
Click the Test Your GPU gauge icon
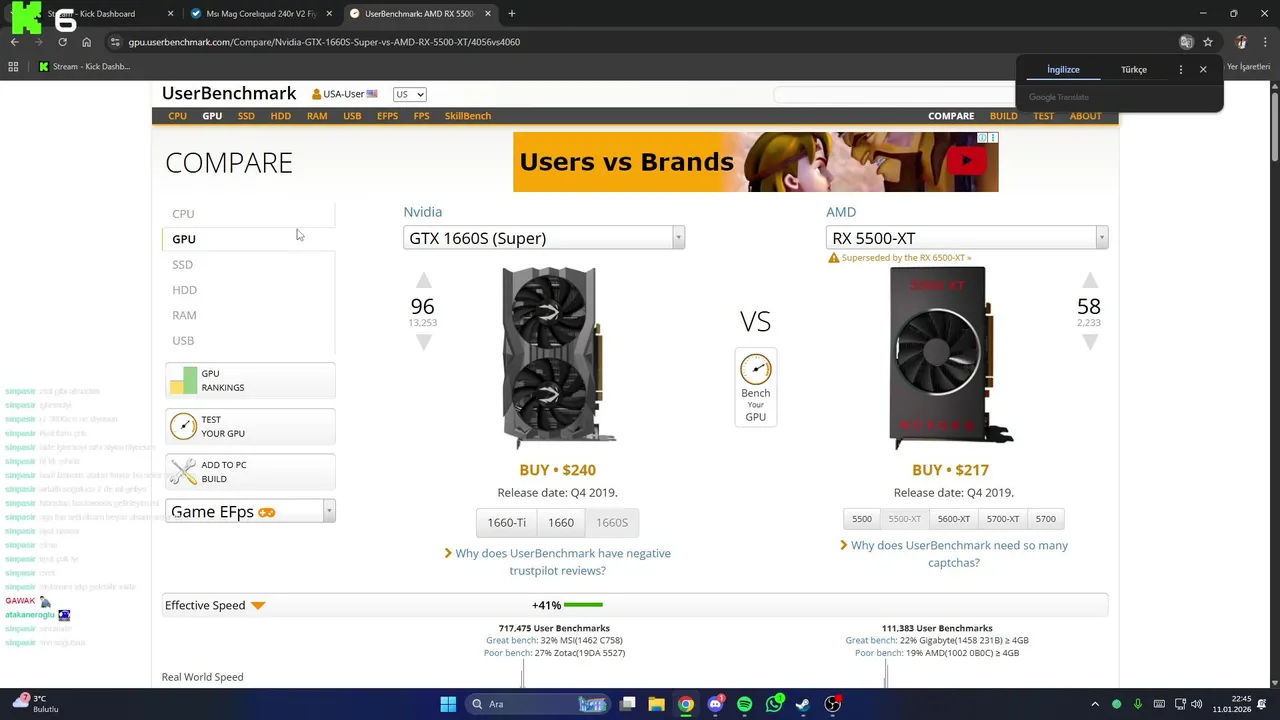point(183,427)
